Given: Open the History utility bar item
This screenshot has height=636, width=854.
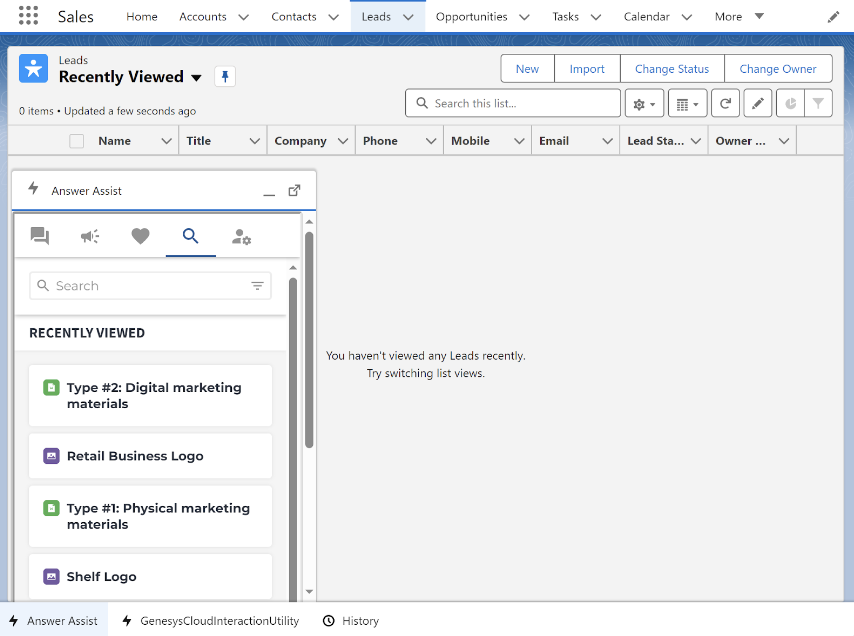Looking at the screenshot, I should [351, 621].
